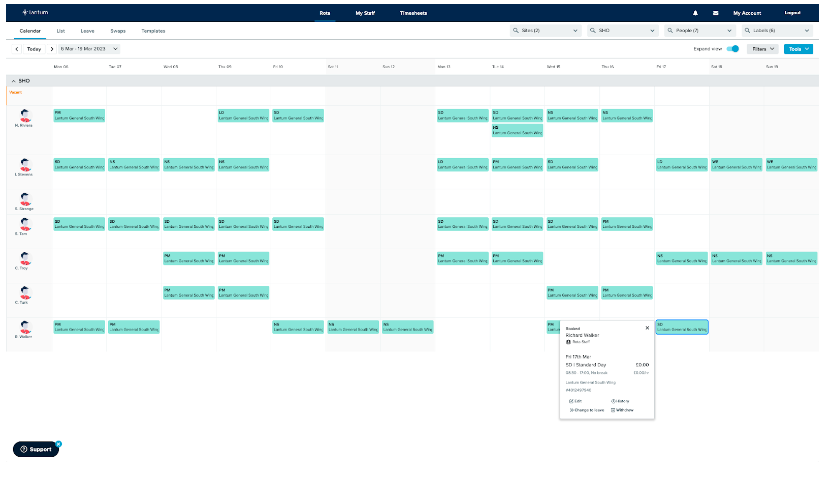Open the Filters dropdown
The image size is (824, 477).
(x=763, y=49)
